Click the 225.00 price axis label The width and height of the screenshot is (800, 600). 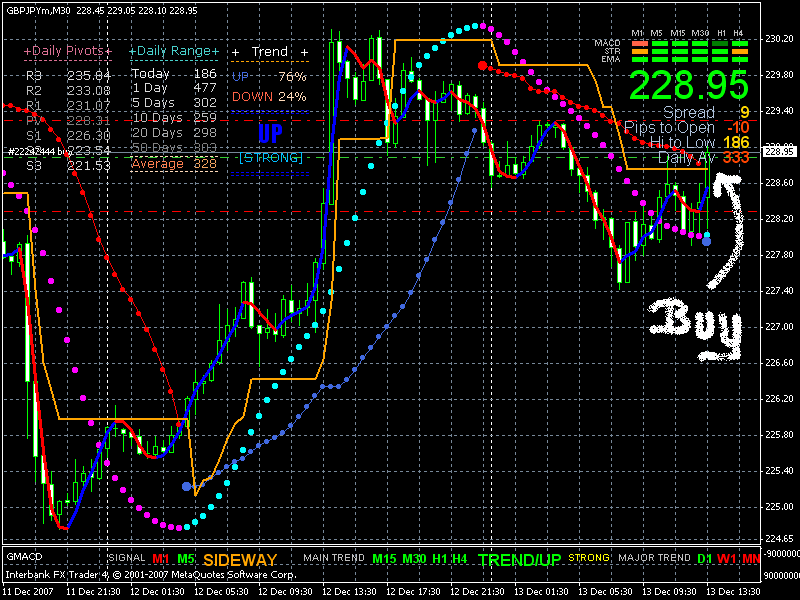tap(779, 507)
